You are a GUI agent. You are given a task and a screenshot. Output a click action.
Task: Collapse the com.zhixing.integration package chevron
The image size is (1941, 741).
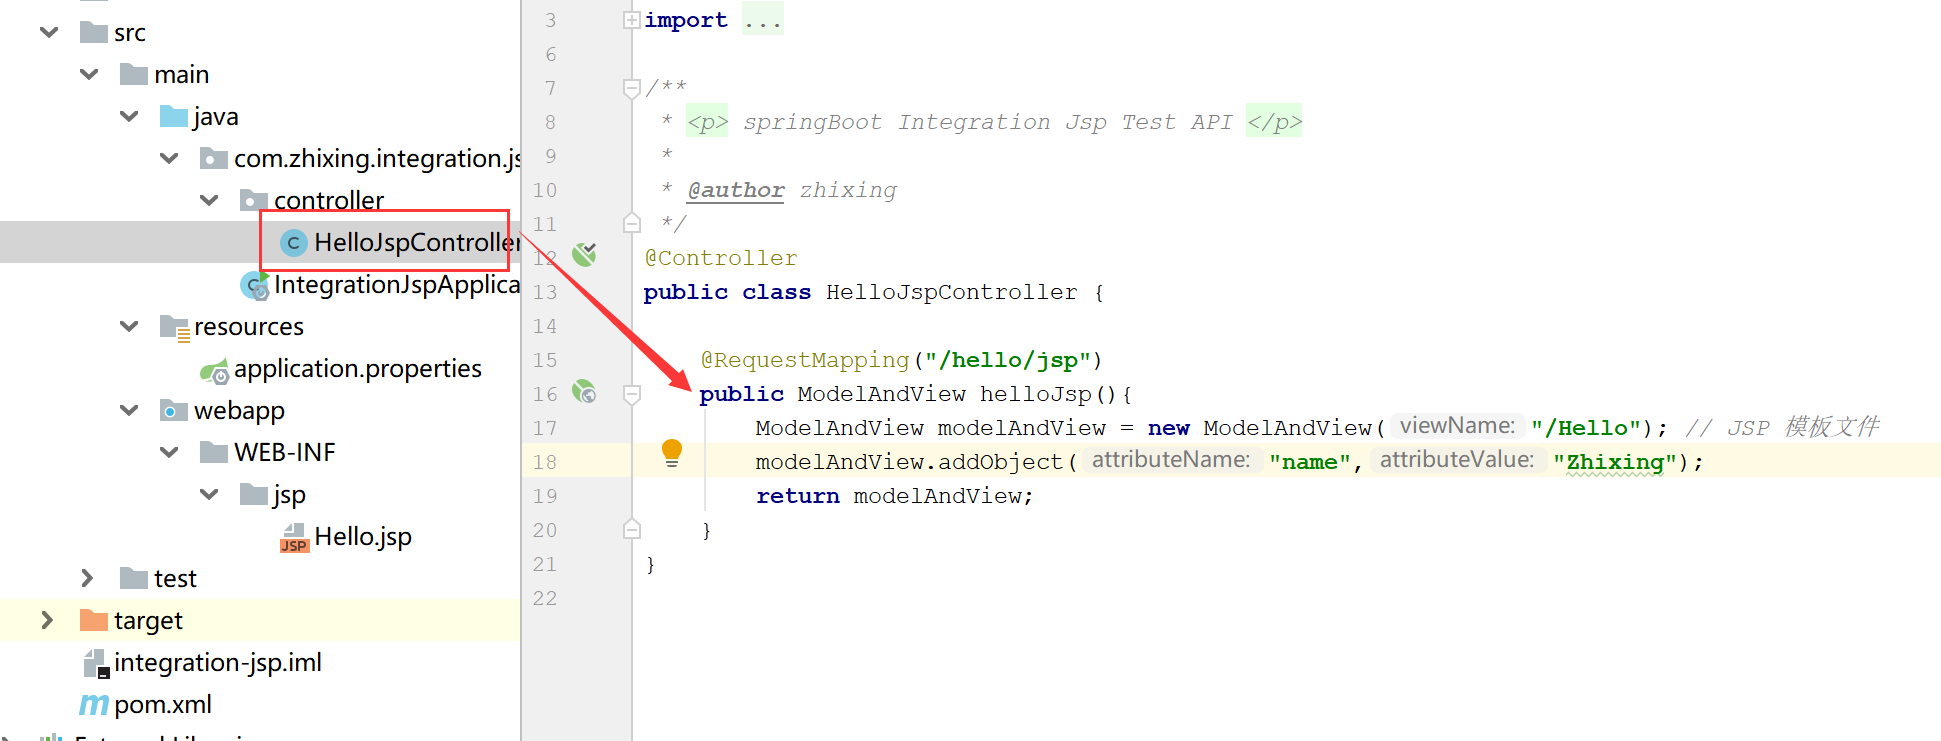point(169,158)
